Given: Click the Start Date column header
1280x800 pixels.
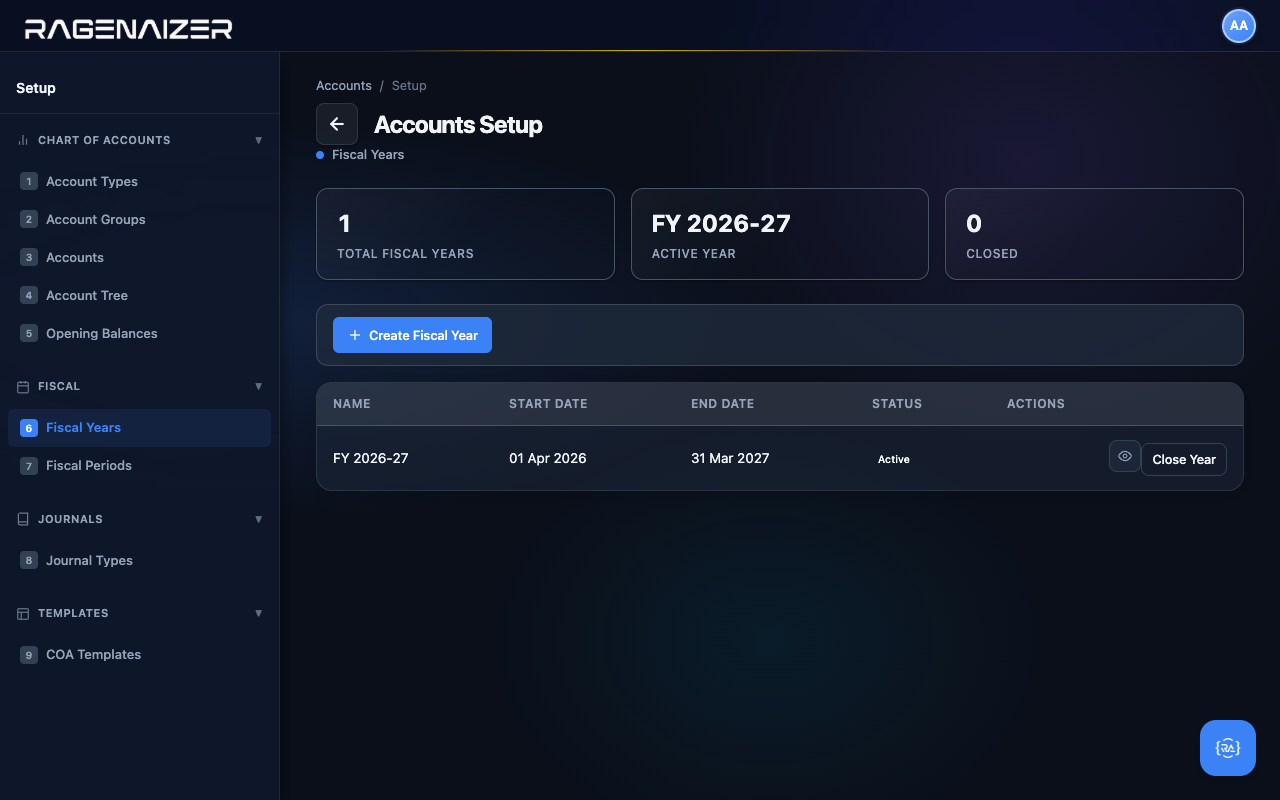Looking at the screenshot, I should point(548,404).
